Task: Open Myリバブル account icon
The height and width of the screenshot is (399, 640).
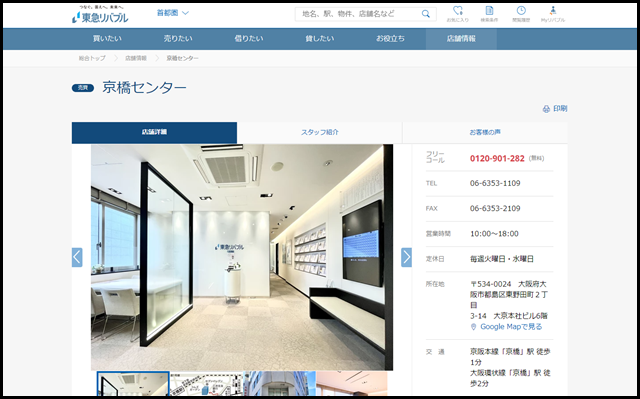Action: [x=553, y=14]
